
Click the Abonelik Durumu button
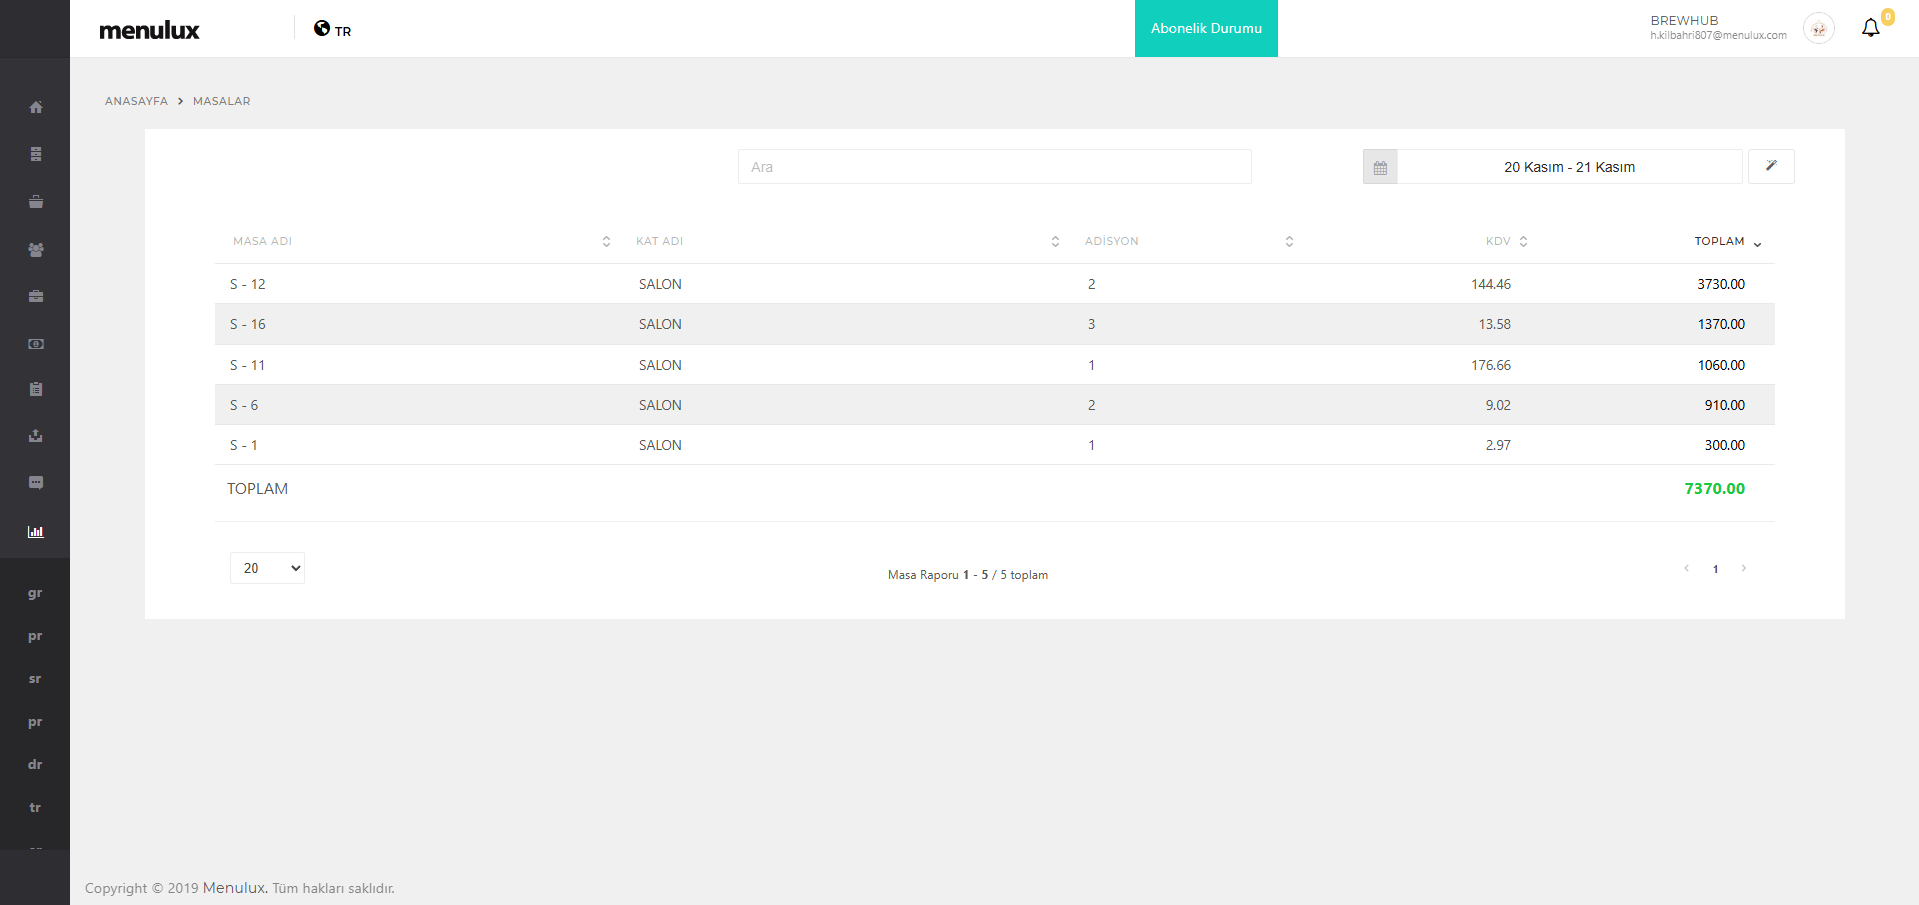tap(1206, 29)
